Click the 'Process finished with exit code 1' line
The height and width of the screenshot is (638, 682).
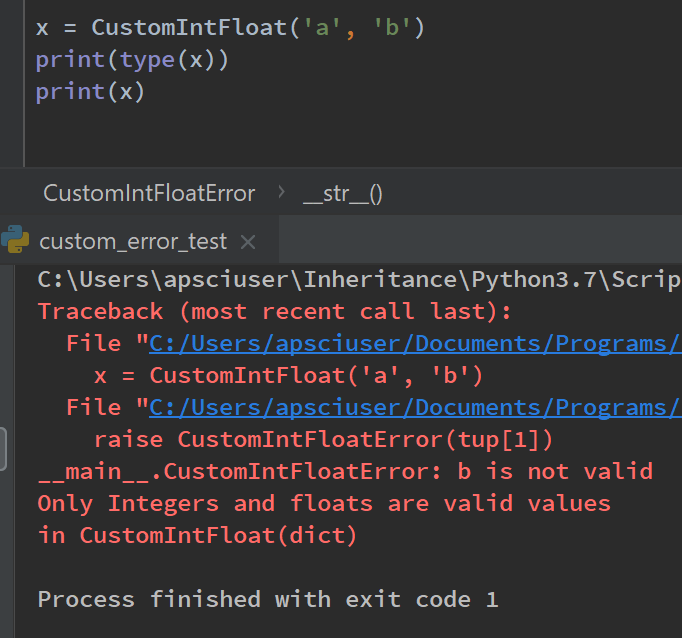coord(267,600)
